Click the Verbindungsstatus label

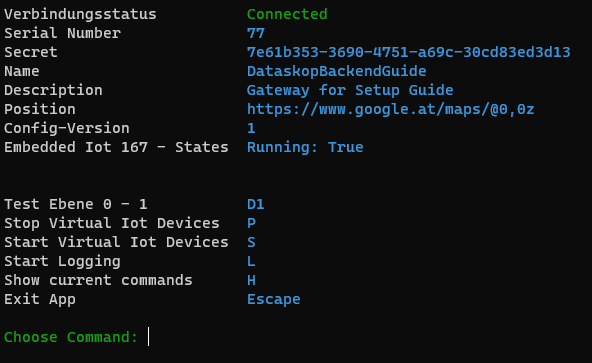click(80, 14)
